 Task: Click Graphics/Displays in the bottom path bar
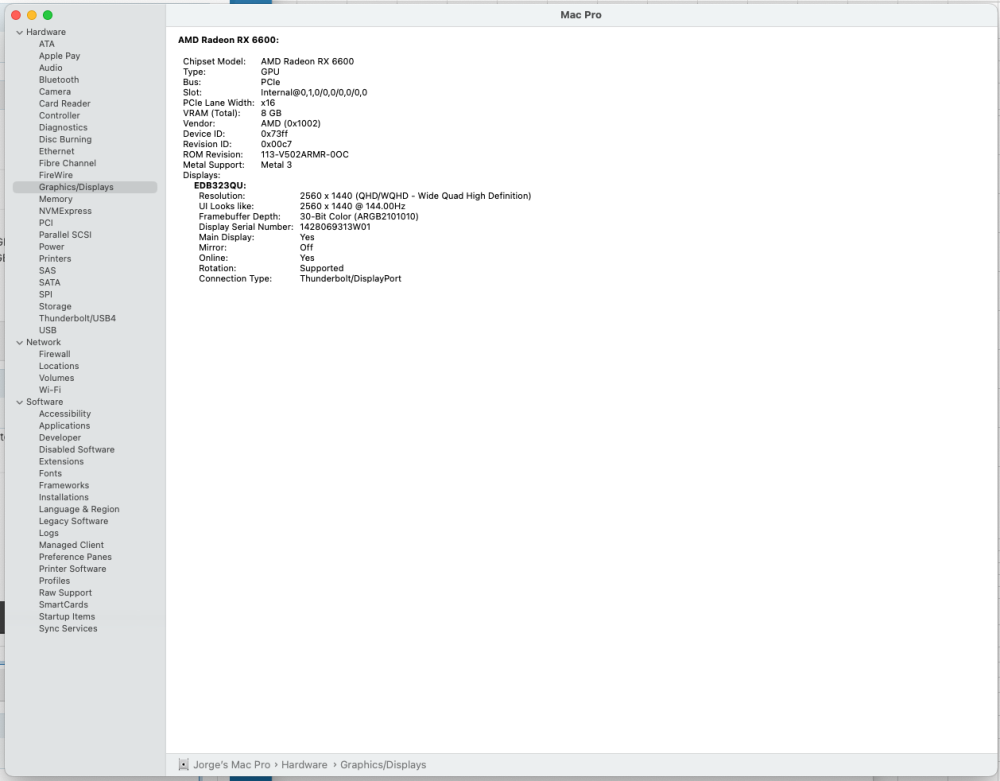click(383, 764)
